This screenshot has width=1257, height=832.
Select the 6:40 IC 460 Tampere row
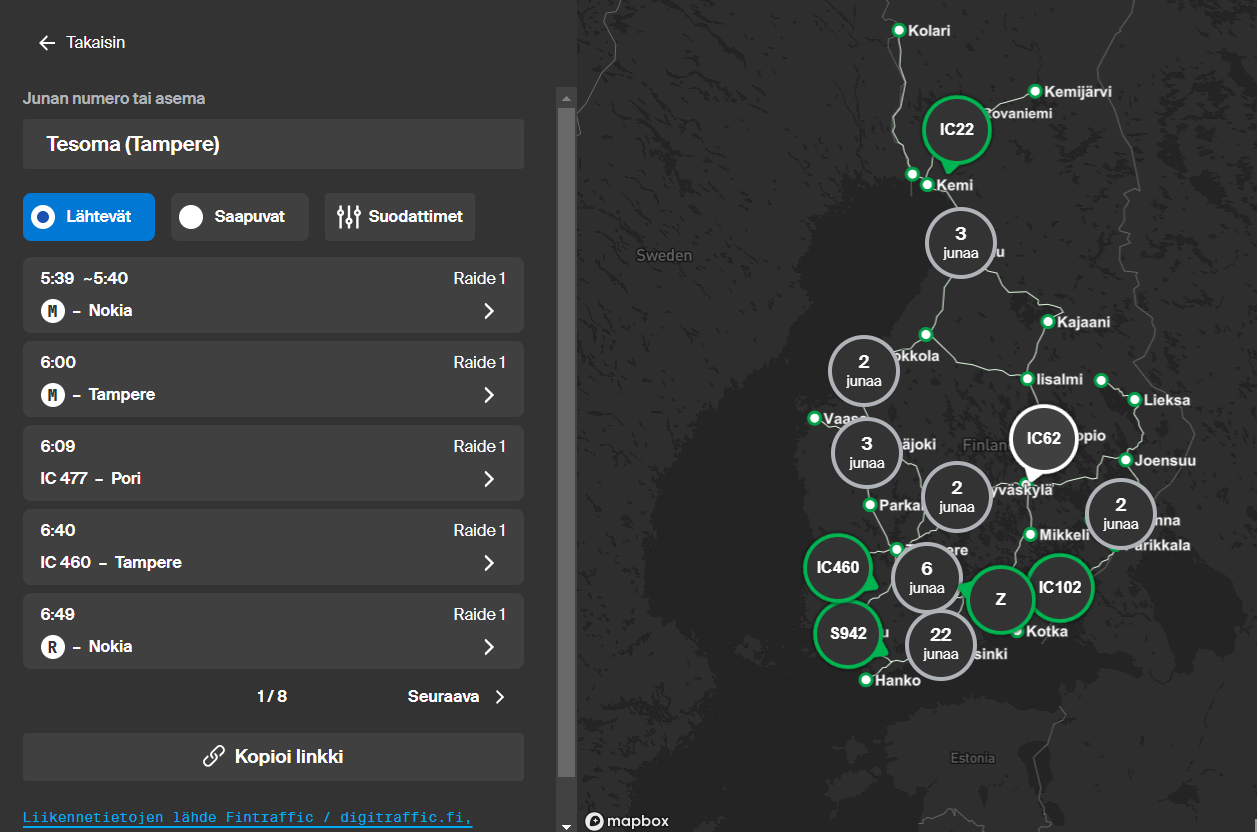pos(272,547)
